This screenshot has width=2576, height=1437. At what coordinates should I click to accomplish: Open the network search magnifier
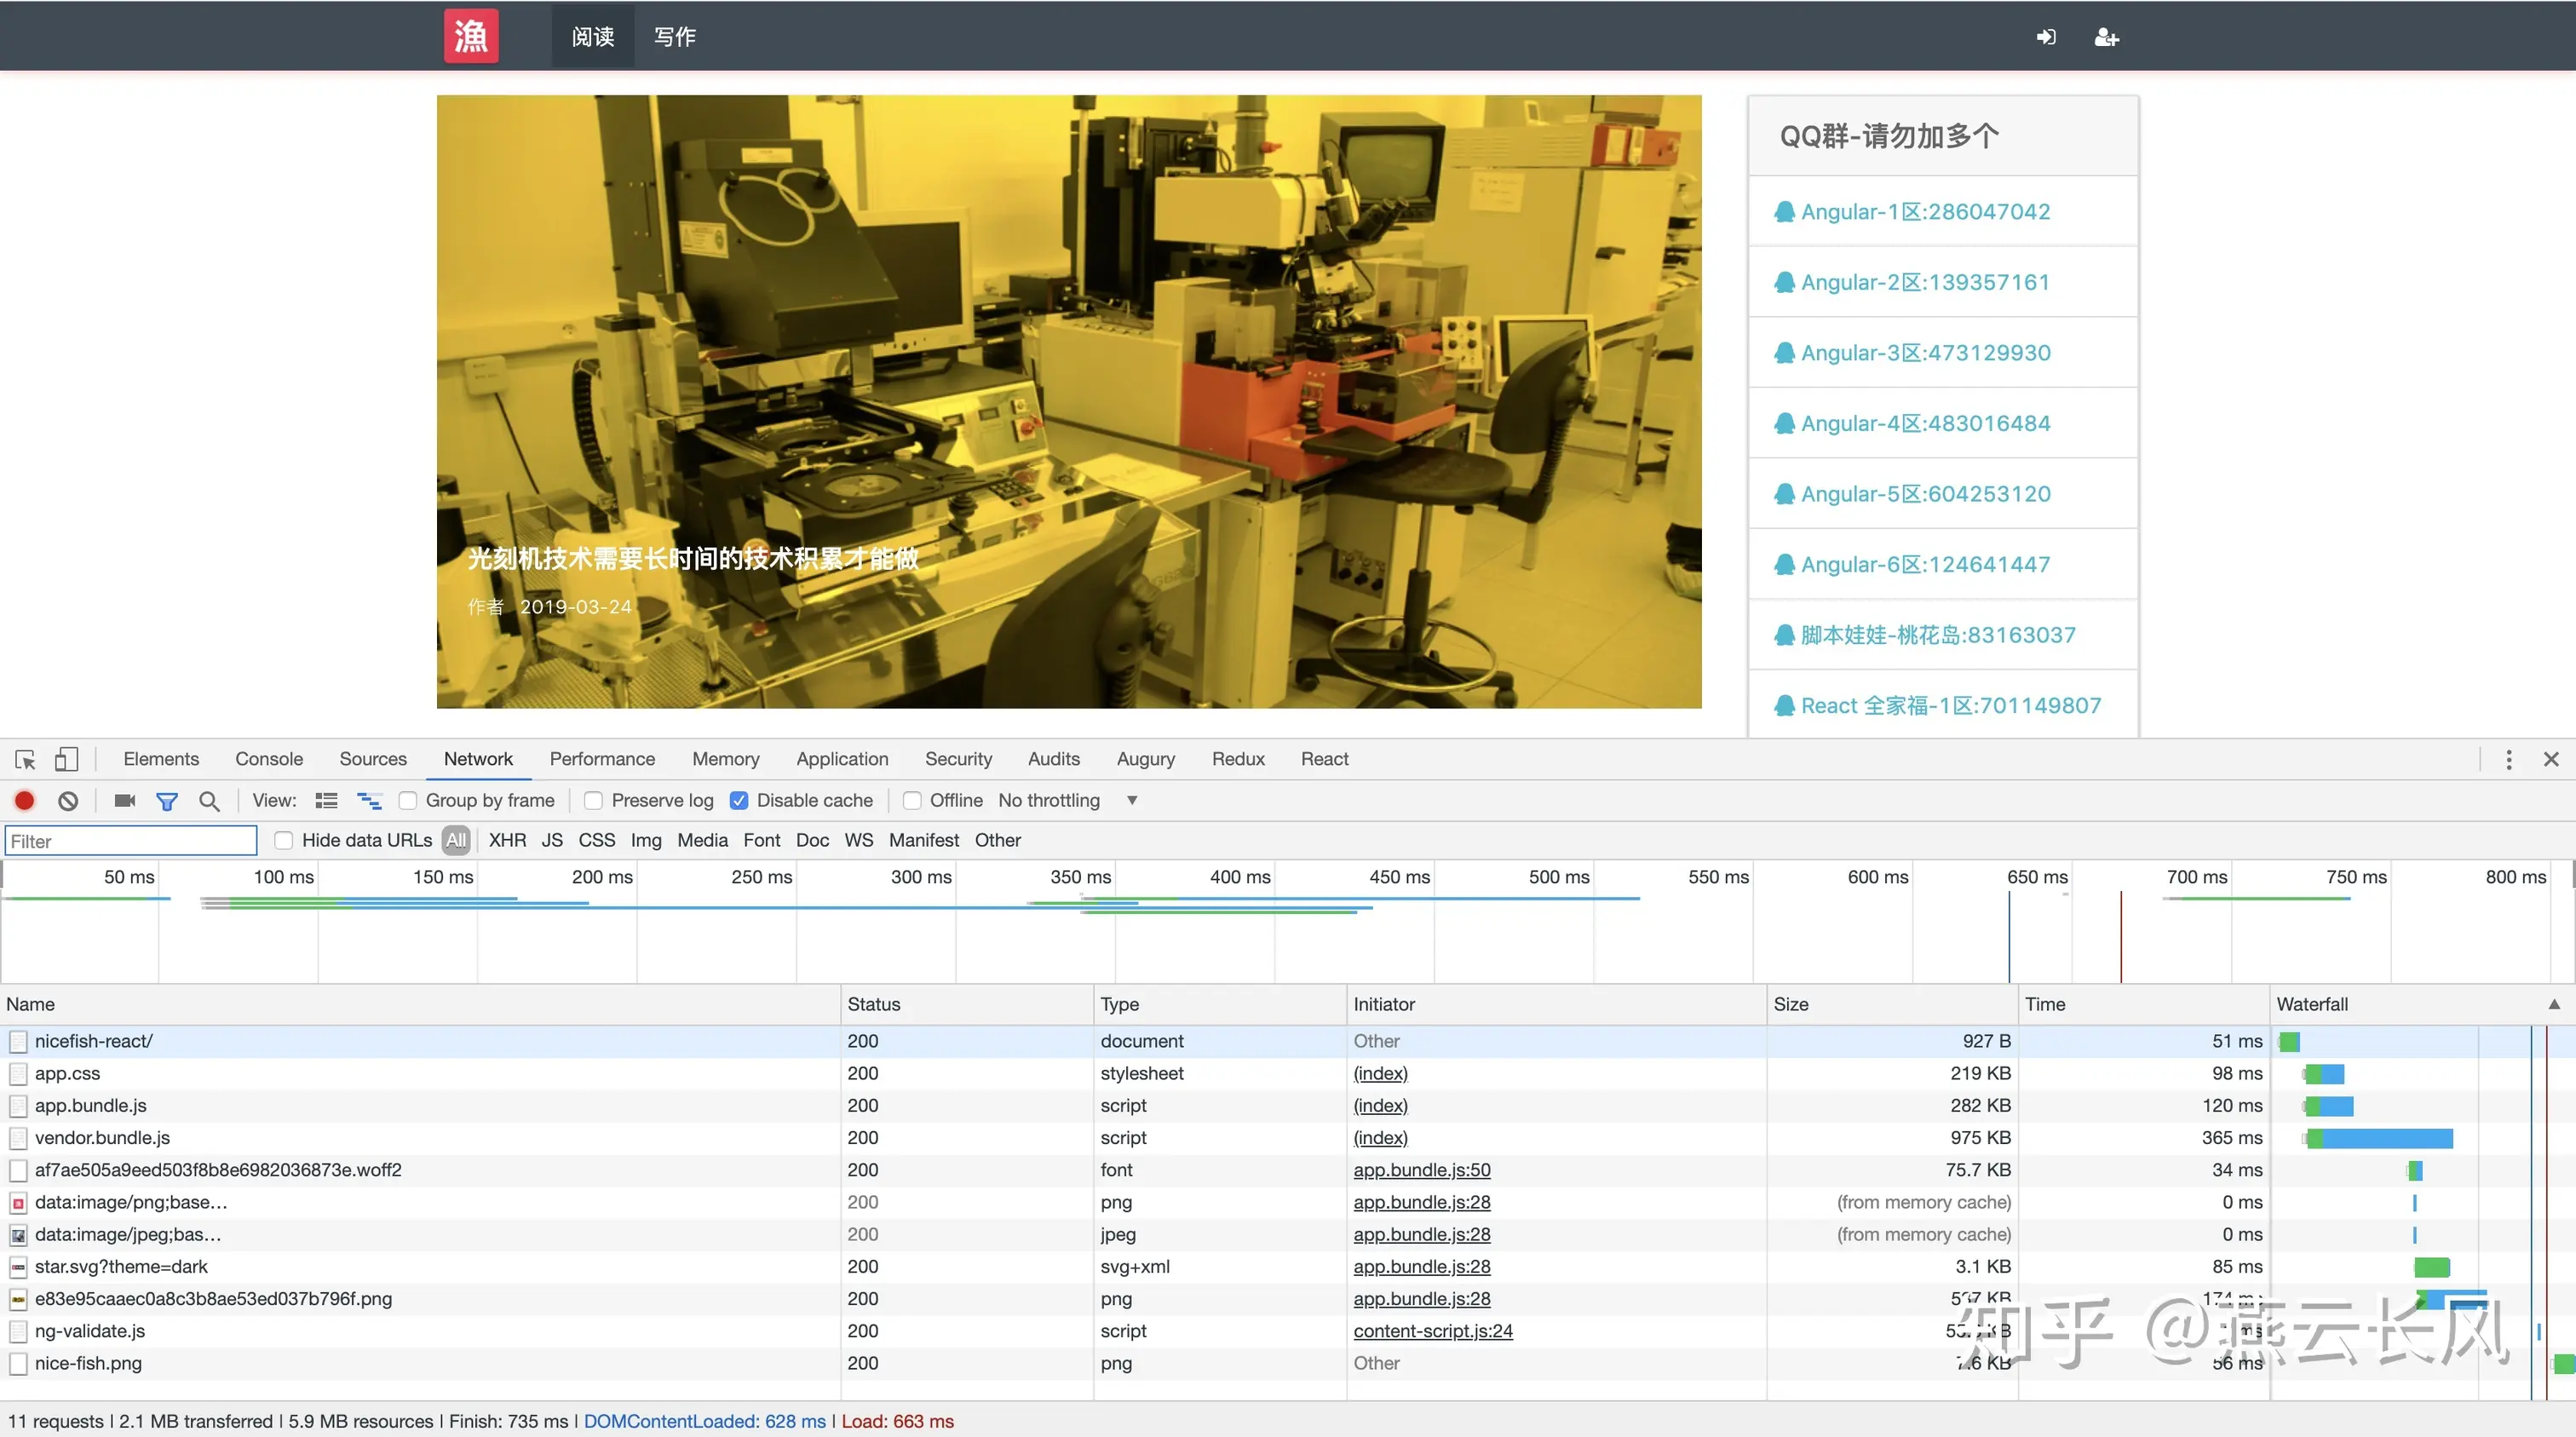(209, 800)
